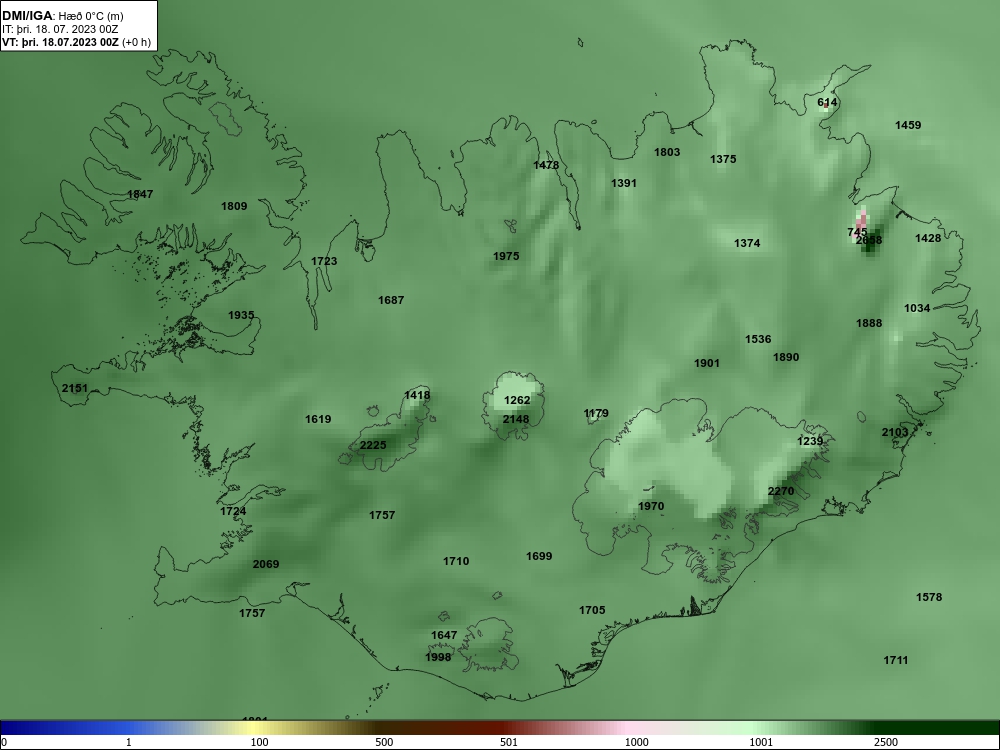Click the 1459 offshore value
This screenshot has height=750, width=1000.
908,126
